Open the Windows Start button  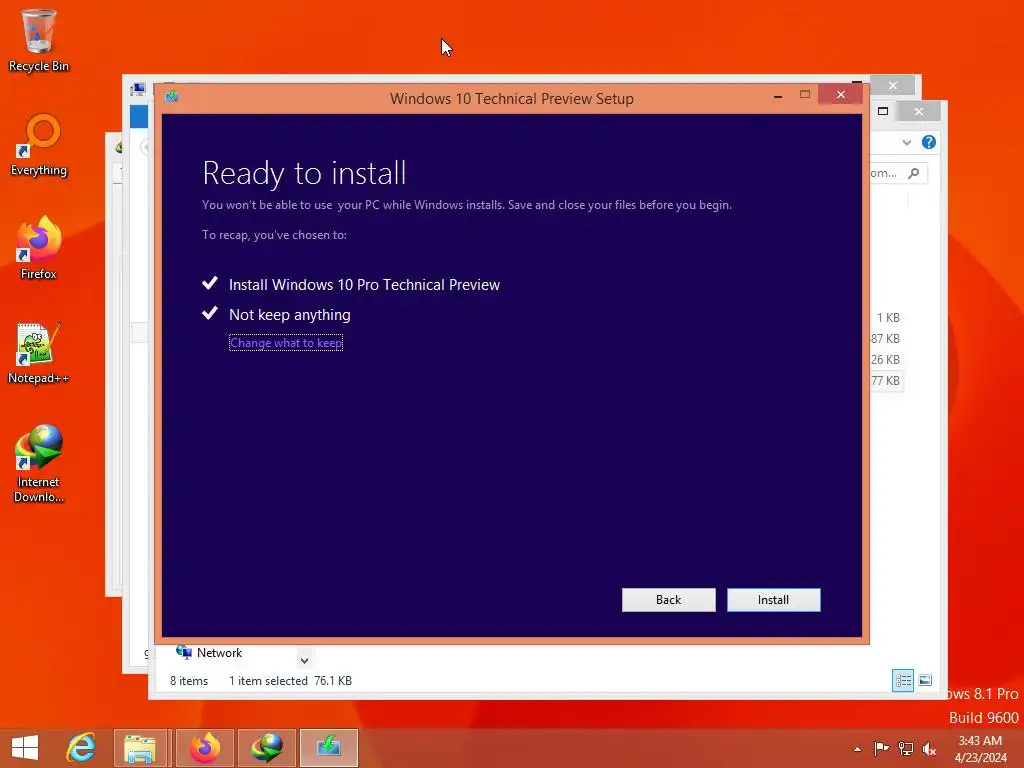tap(25, 748)
